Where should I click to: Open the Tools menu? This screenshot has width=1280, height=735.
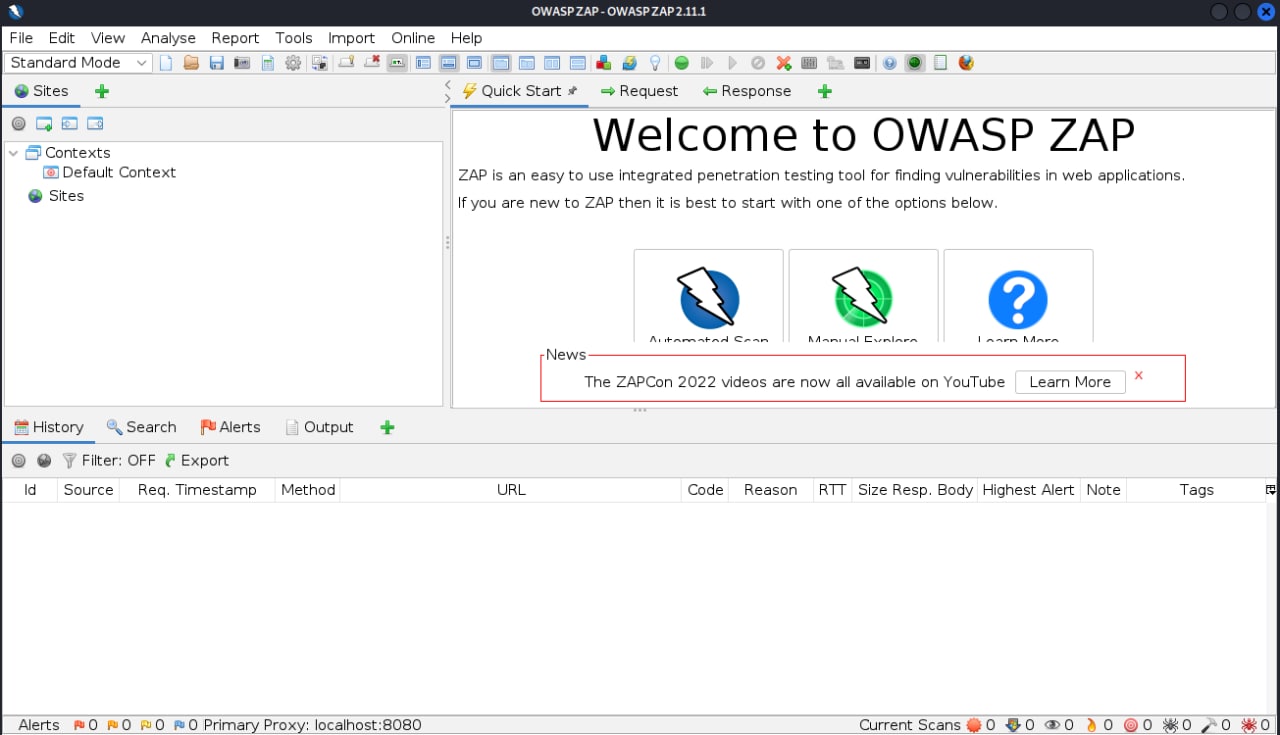294,38
